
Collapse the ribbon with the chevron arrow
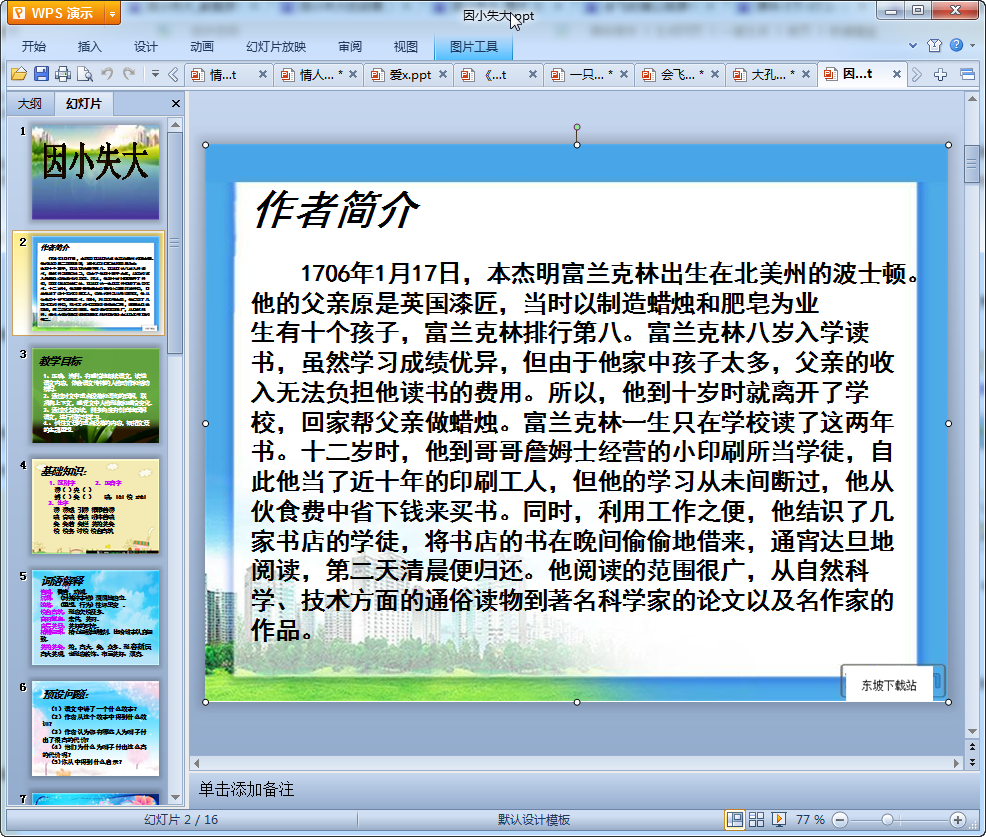pyautogui.click(x=913, y=45)
